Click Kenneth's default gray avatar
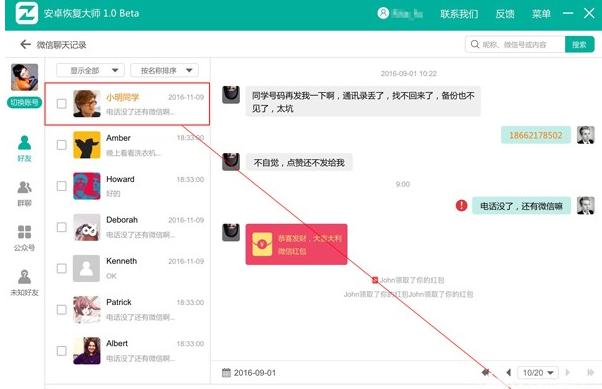Image resolution: width=602 pixels, height=389 pixels. tap(87, 268)
